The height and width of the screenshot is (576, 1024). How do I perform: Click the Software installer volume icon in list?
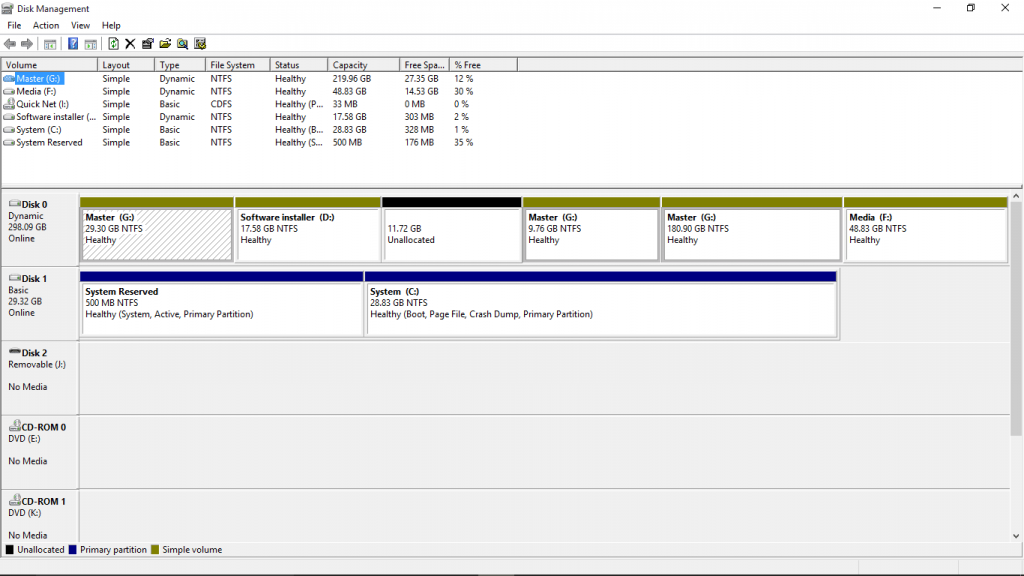coord(9,117)
